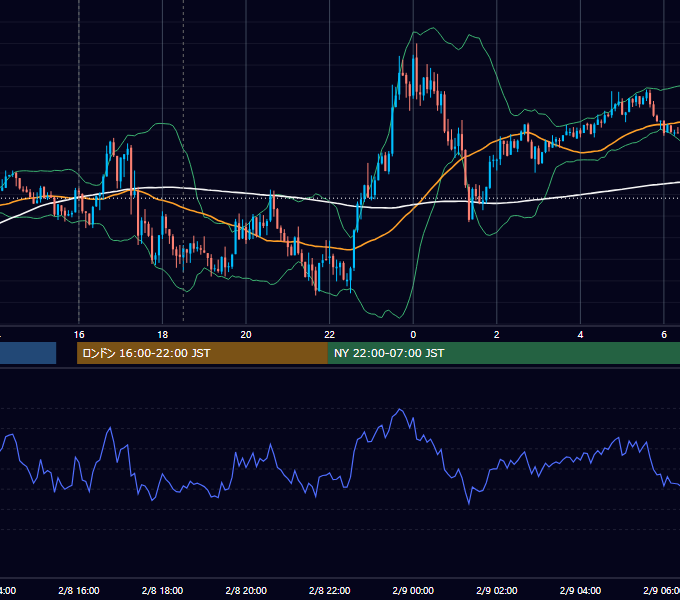Click the 2 hour label on upper axis
The image size is (680, 600).
coord(497,335)
